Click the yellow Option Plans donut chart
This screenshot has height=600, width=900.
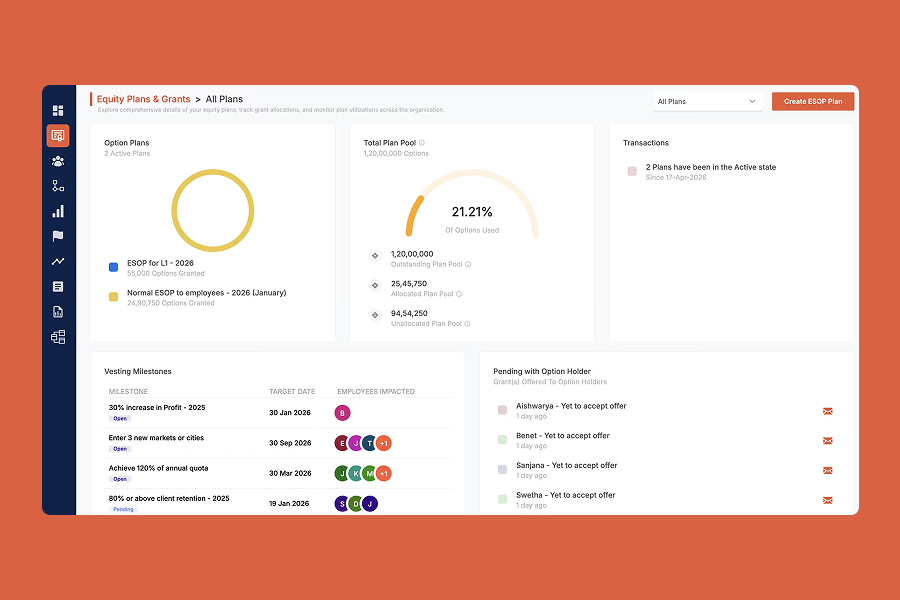coord(213,210)
